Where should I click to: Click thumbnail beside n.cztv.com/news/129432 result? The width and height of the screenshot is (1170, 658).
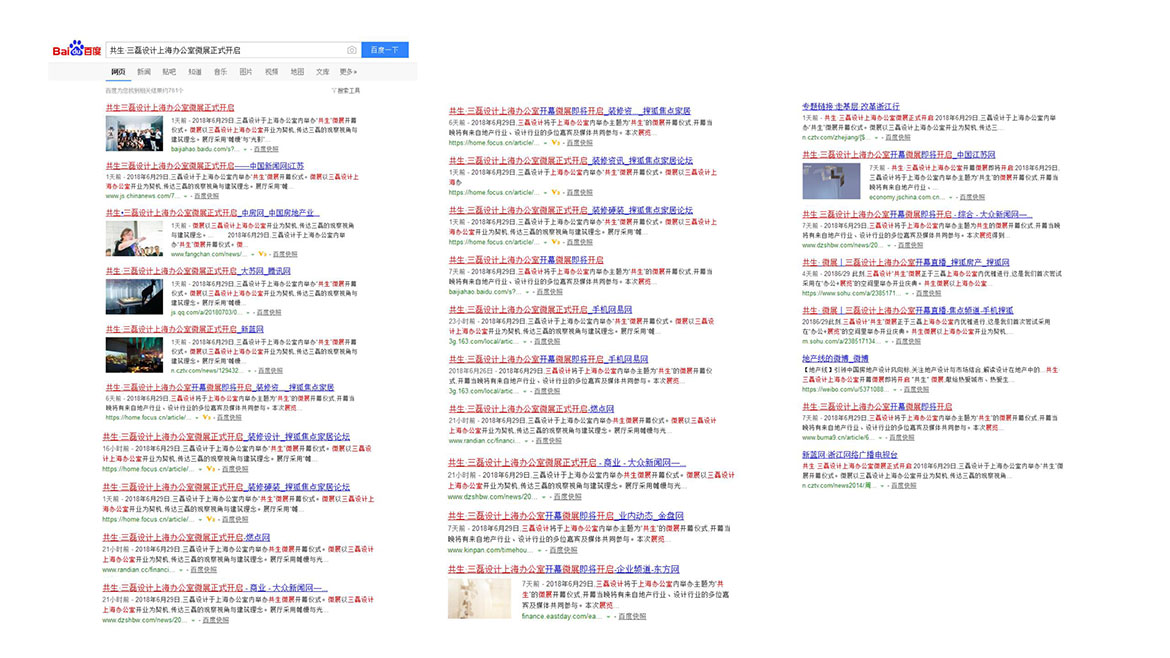(x=134, y=355)
